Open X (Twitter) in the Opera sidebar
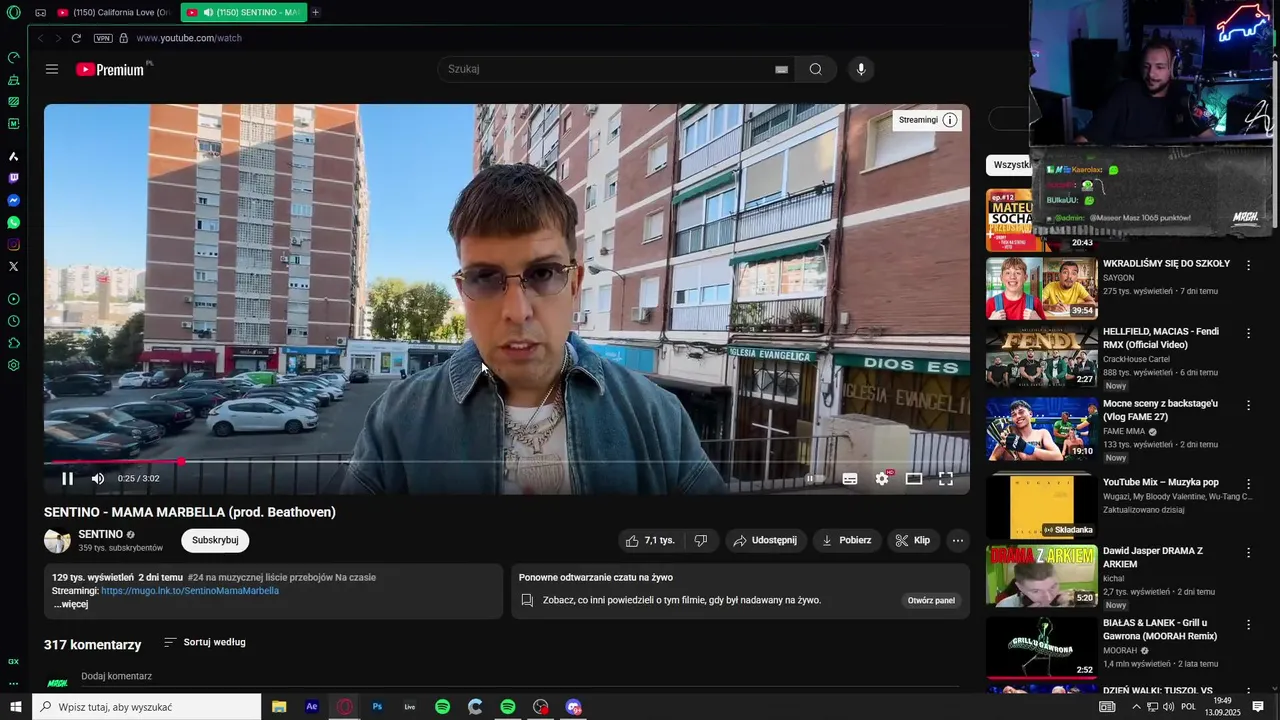Screen dimensions: 1280x720 point(13,267)
